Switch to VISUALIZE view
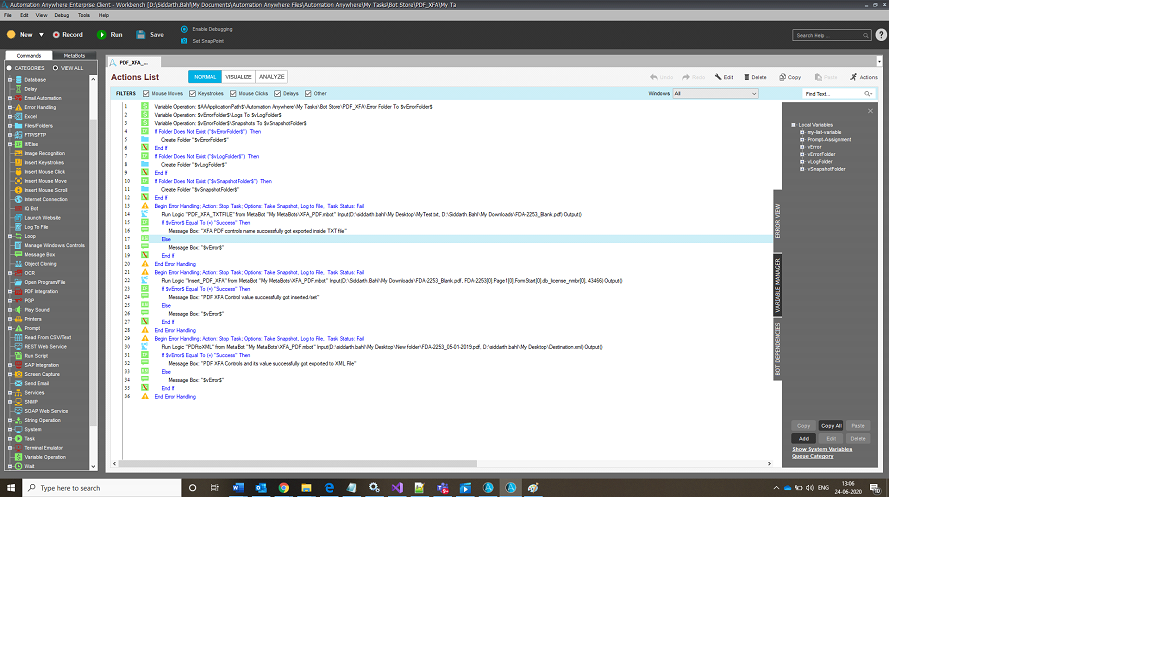The height and width of the screenshot is (648, 1152). [238, 76]
